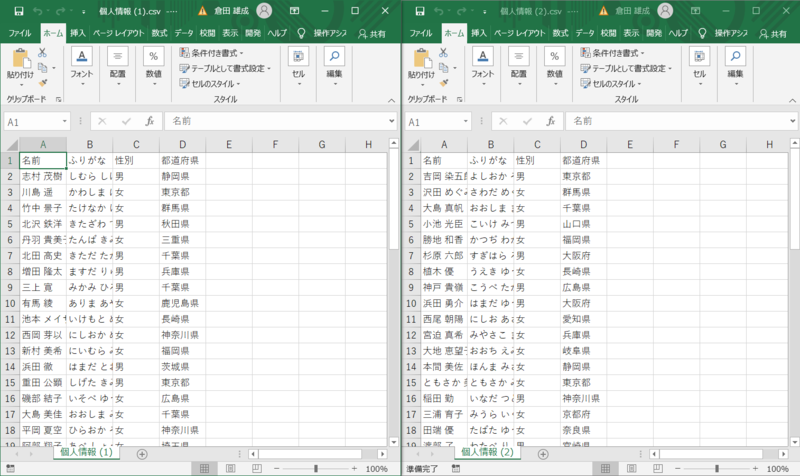Click the zoom-out minus button in the right window
This screenshot has width=800, height=476.
(678, 468)
